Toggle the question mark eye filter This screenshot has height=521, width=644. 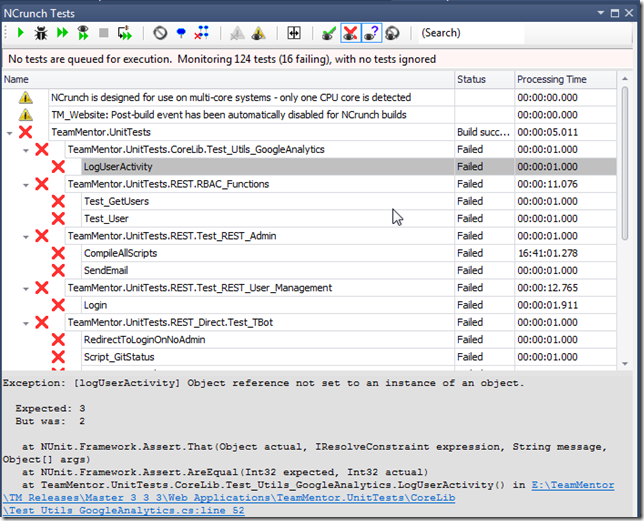coord(371,33)
